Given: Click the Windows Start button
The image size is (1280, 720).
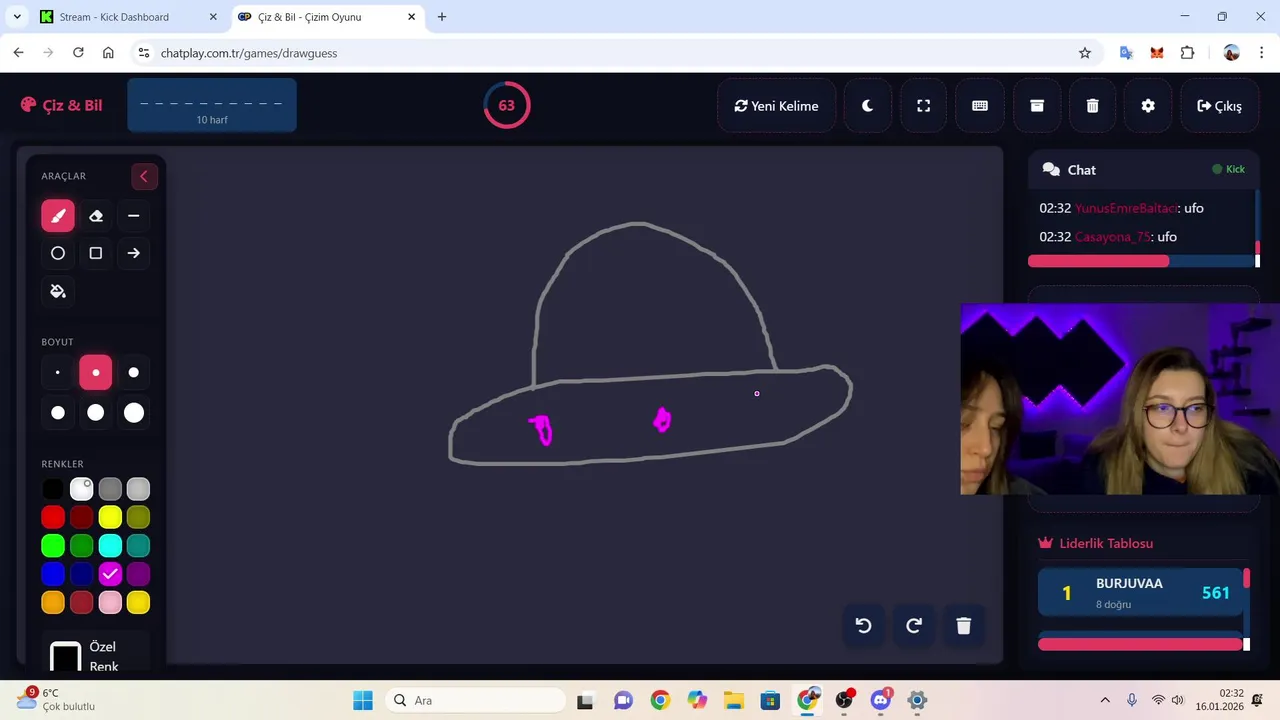Looking at the screenshot, I should 363,700.
